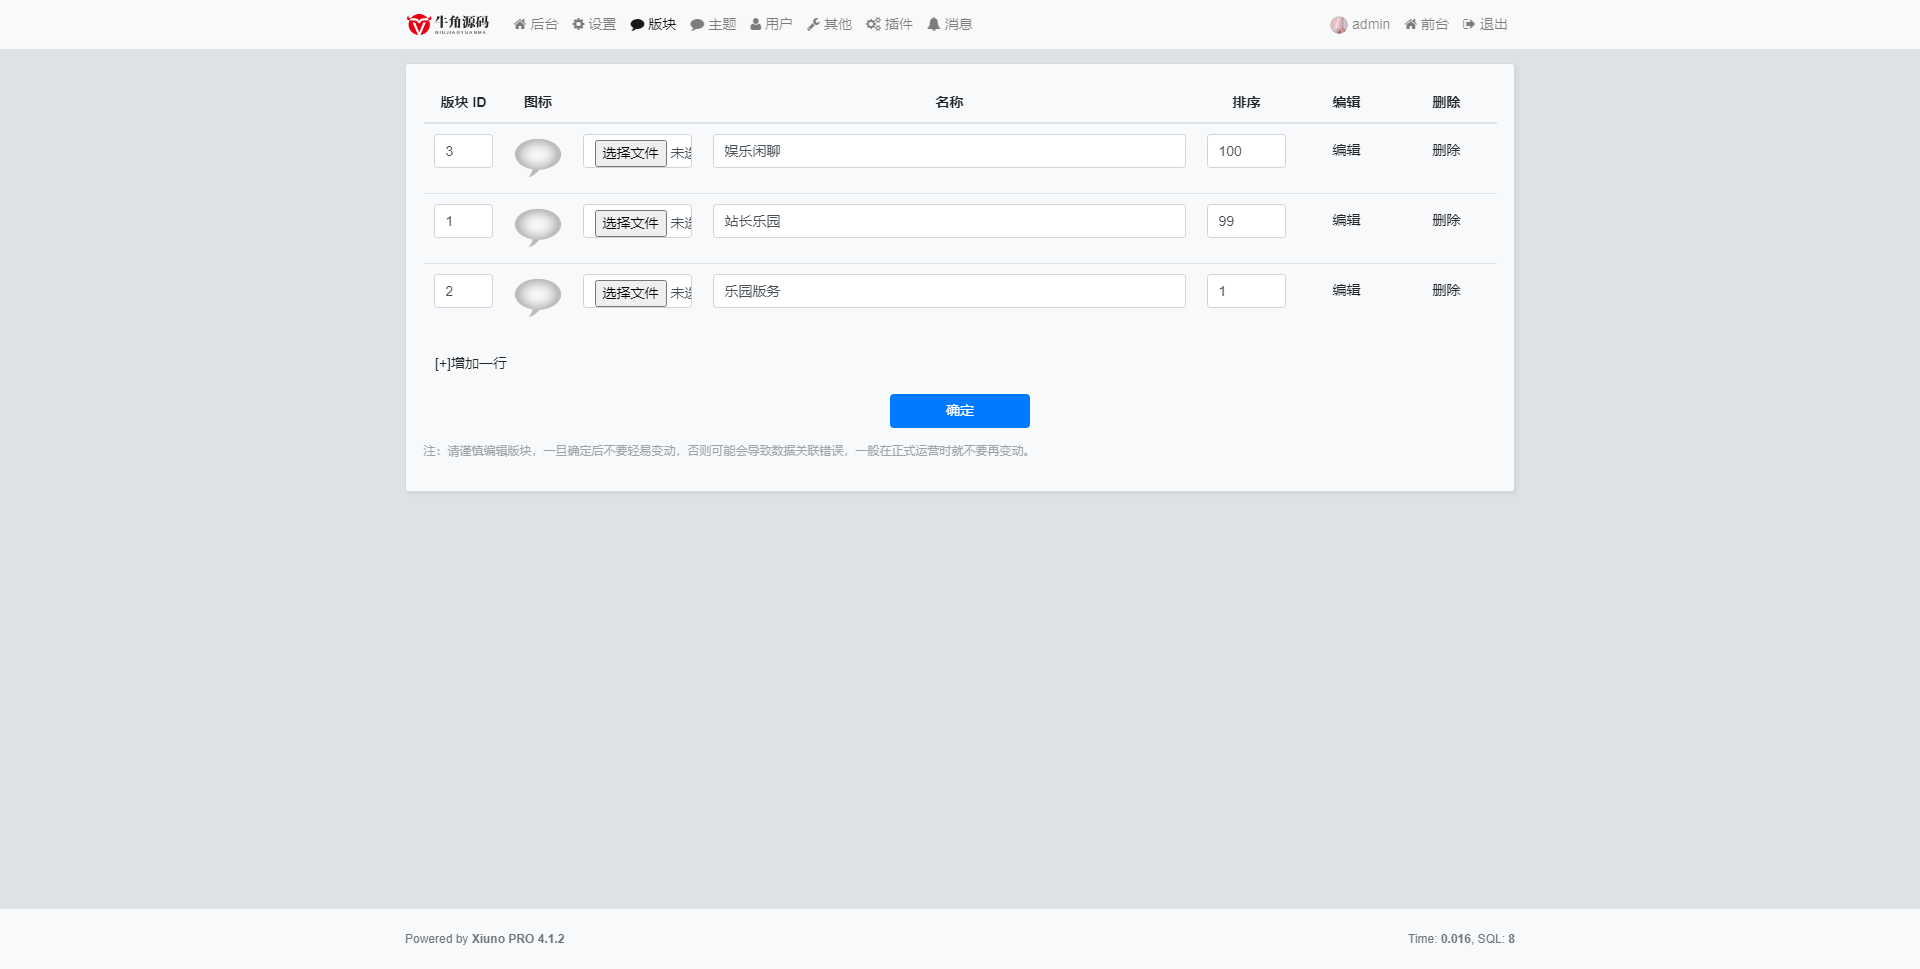Click 编辑 for 娱乐闲聊 board
Screen dimensions: 1920x969
(1347, 150)
